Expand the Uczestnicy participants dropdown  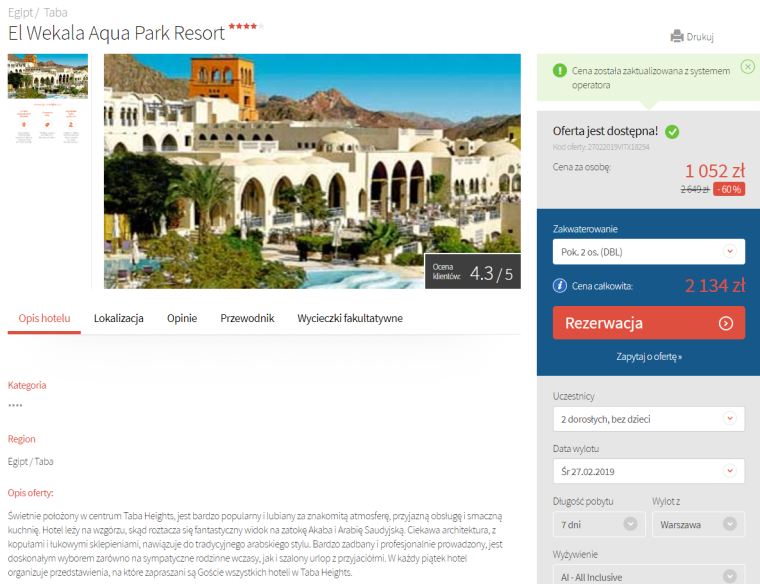point(649,419)
